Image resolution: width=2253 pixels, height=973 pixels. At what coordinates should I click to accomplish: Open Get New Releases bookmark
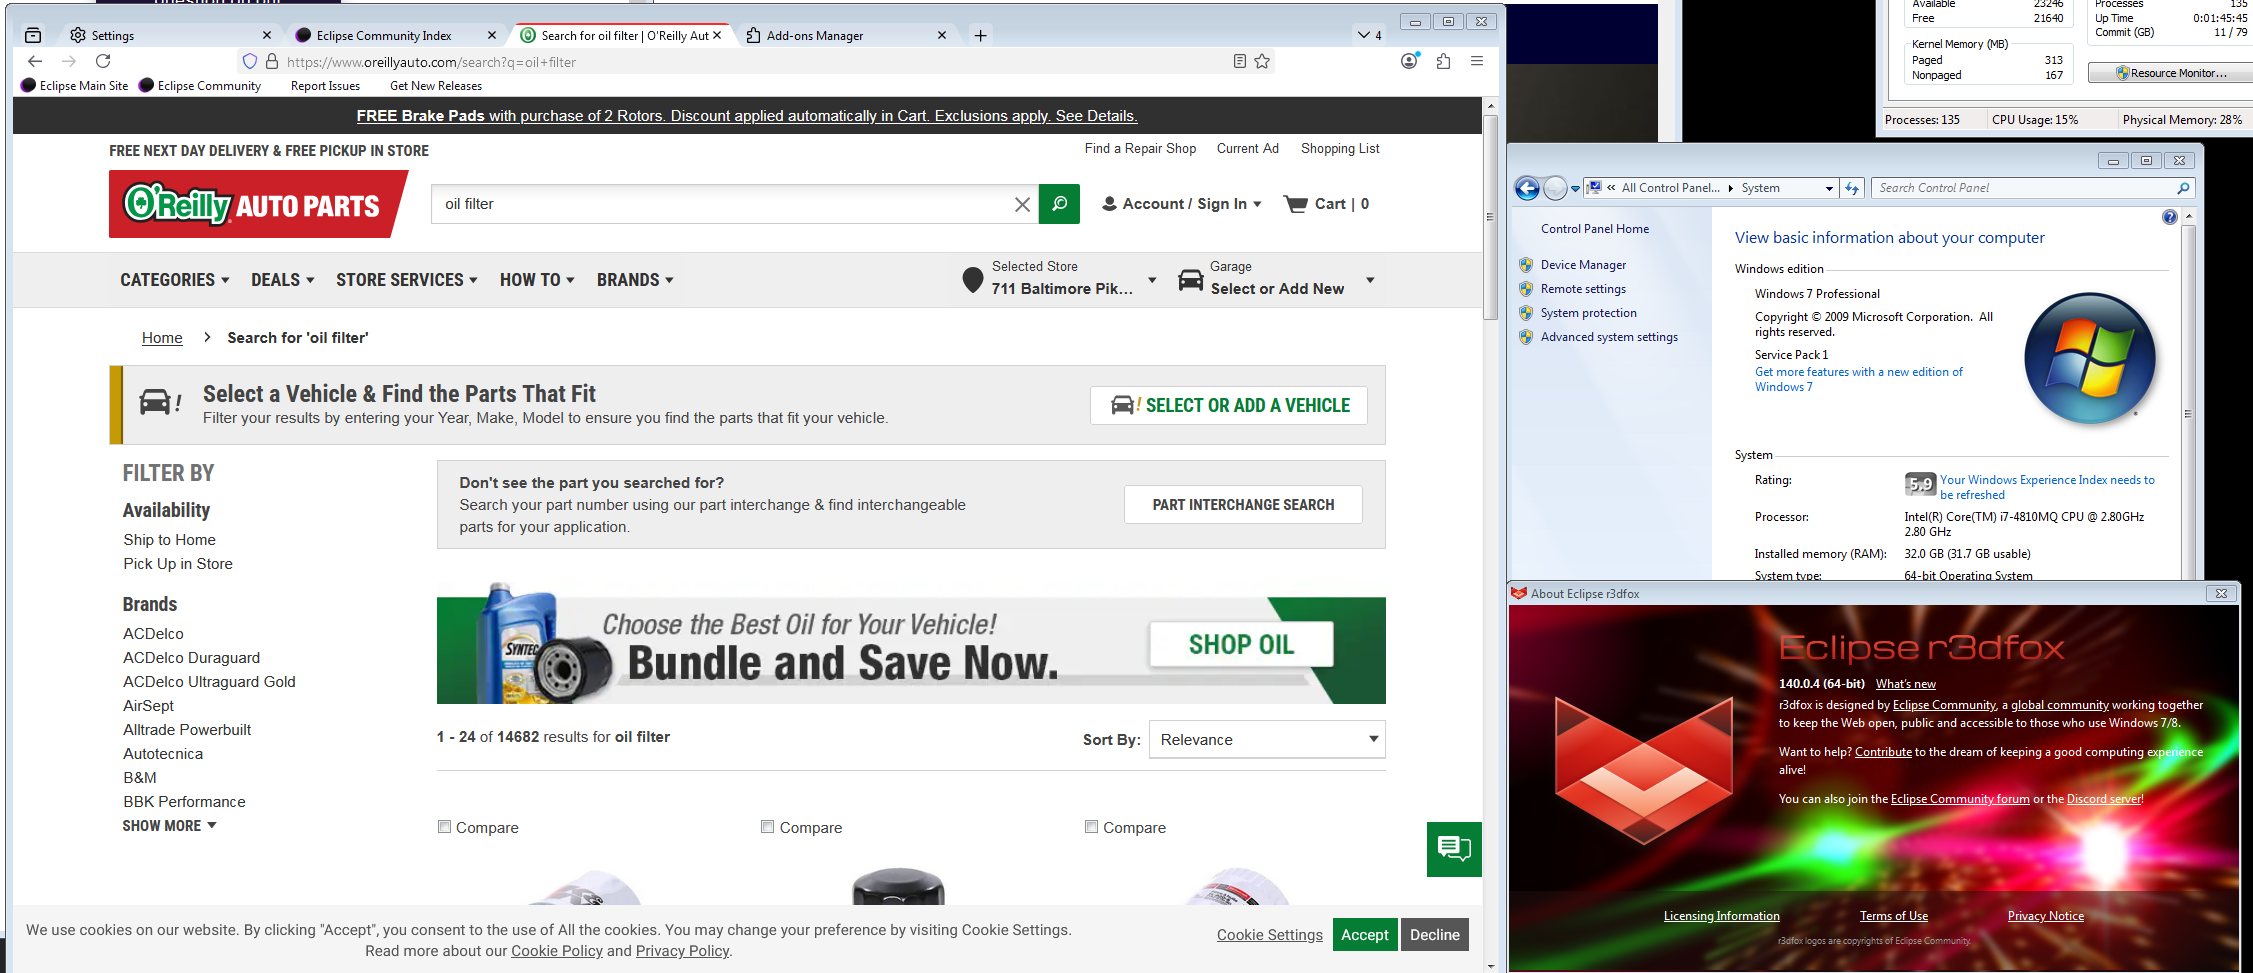[436, 86]
